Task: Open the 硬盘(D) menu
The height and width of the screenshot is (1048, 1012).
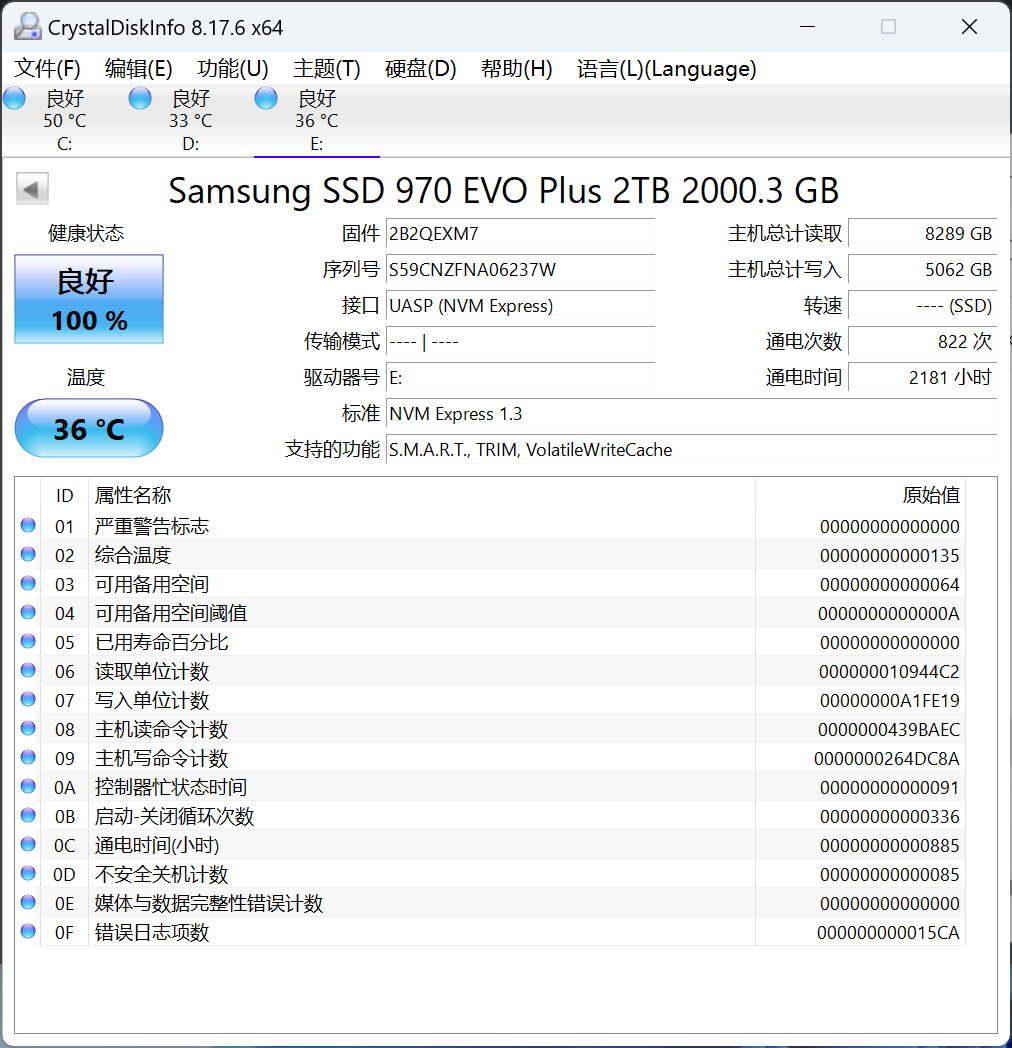Action: [x=420, y=69]
